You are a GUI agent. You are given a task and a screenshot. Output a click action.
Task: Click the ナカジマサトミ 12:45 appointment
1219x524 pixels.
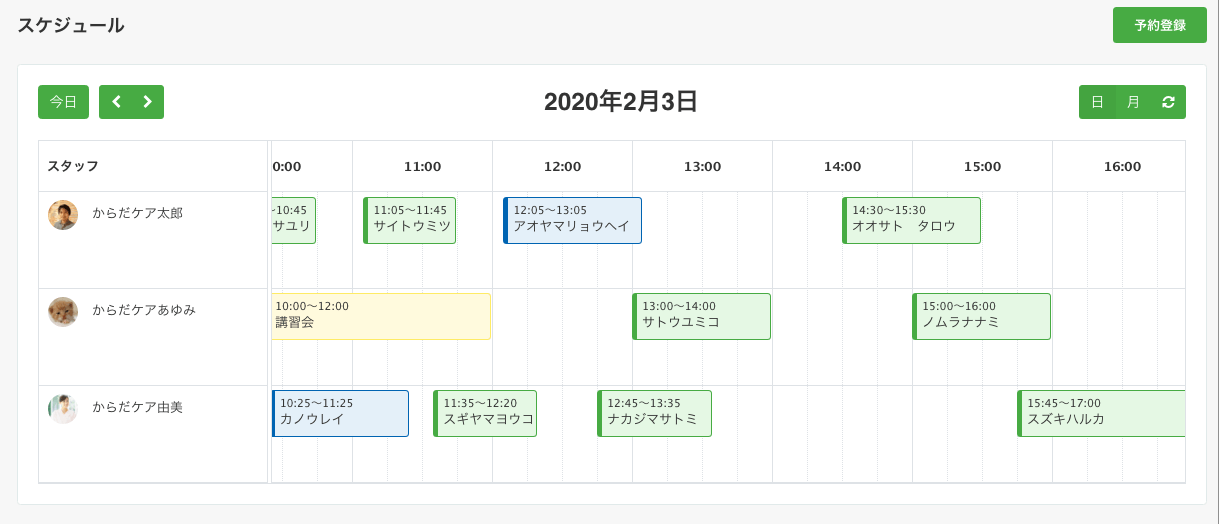[x=654, y=413]
